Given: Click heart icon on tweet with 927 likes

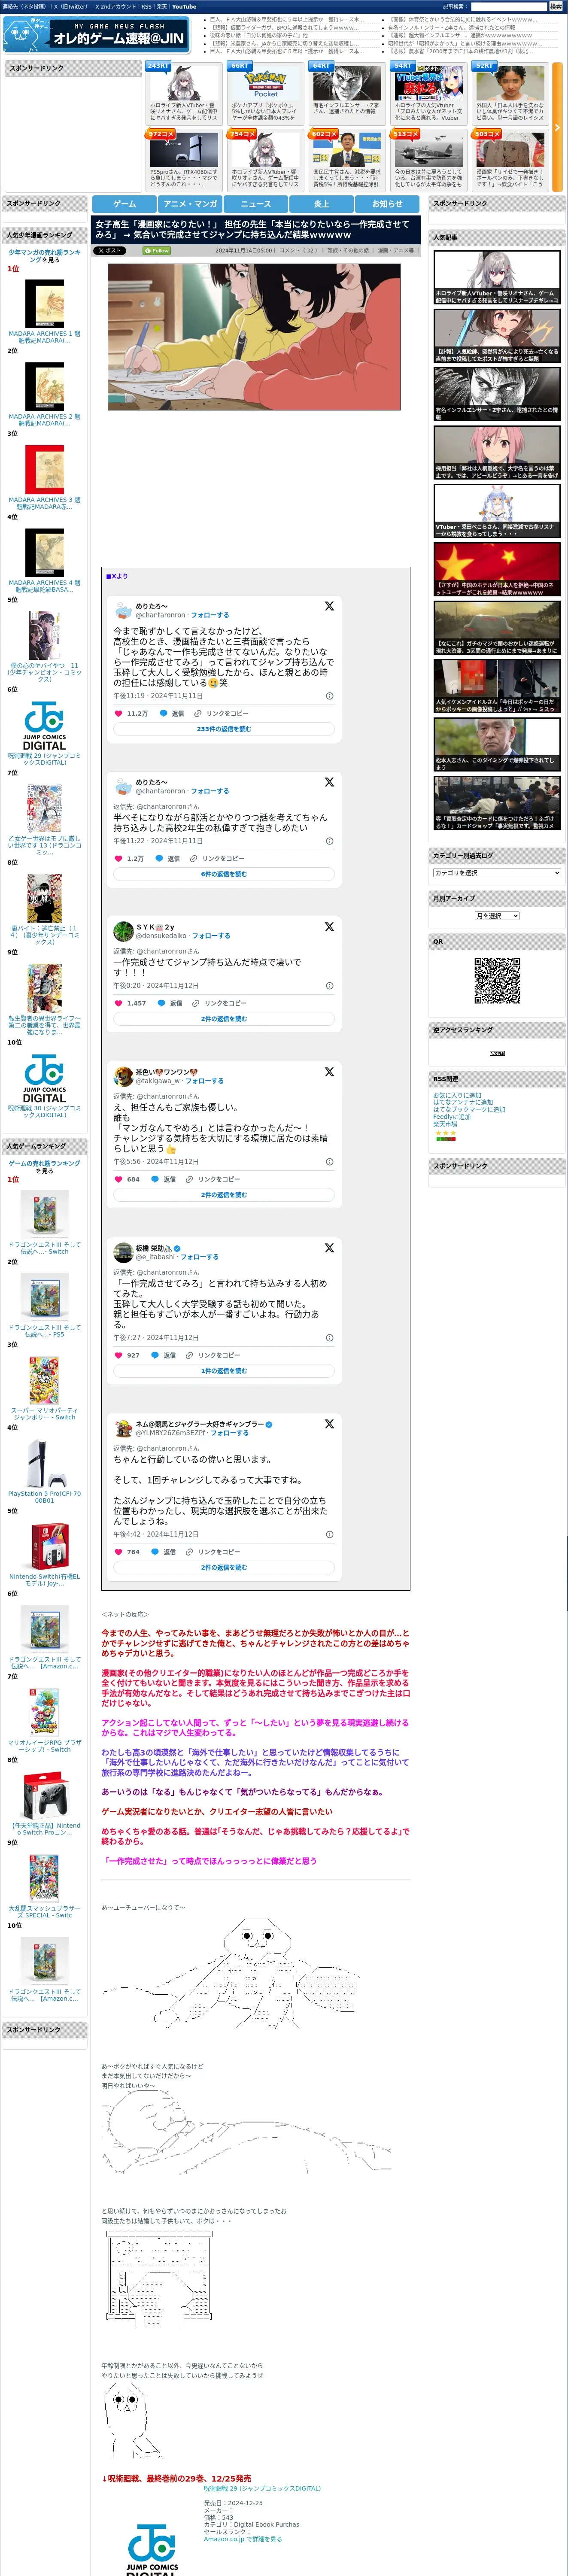Looking at the screenshot, I should (x=118, y=1355).
